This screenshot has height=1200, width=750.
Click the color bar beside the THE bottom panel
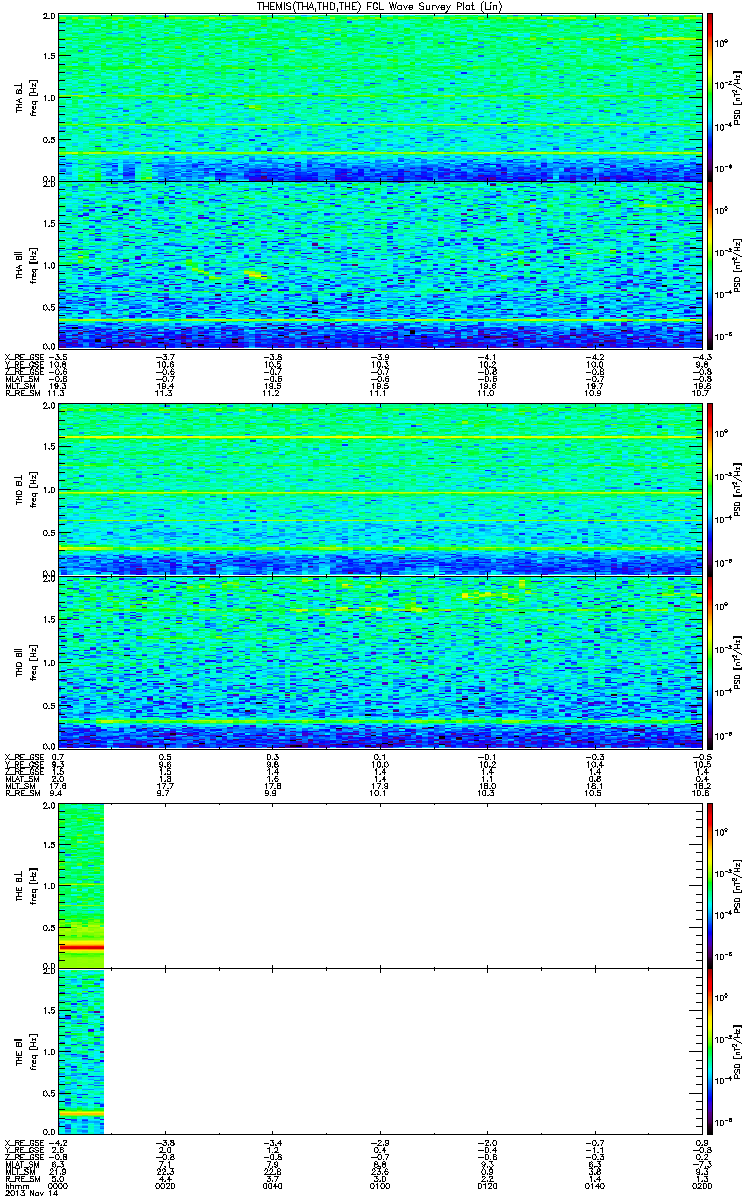tap(710, 1051)
